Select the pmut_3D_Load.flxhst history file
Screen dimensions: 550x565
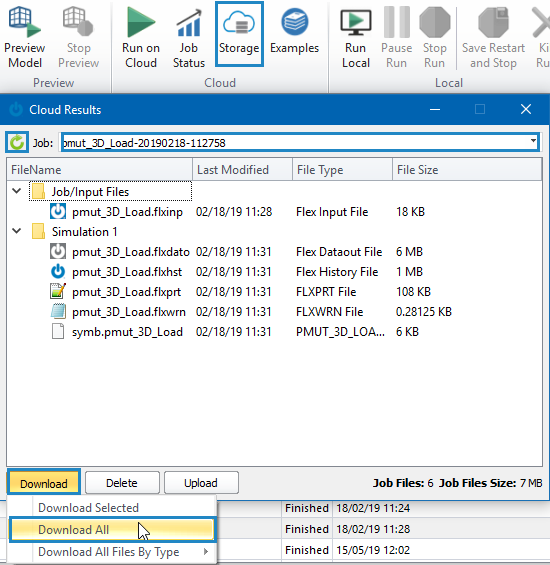click(x=127, y=272)
